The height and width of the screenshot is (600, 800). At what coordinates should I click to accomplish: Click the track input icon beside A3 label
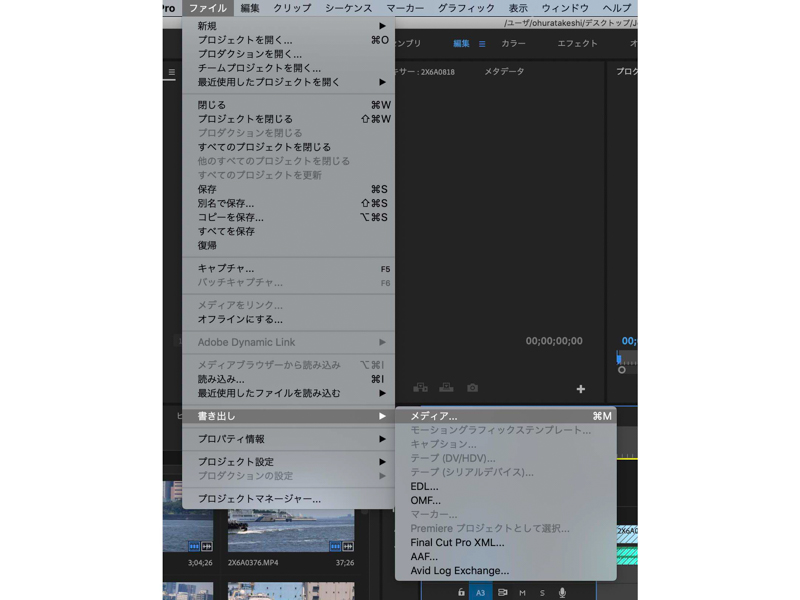point(501,592)
